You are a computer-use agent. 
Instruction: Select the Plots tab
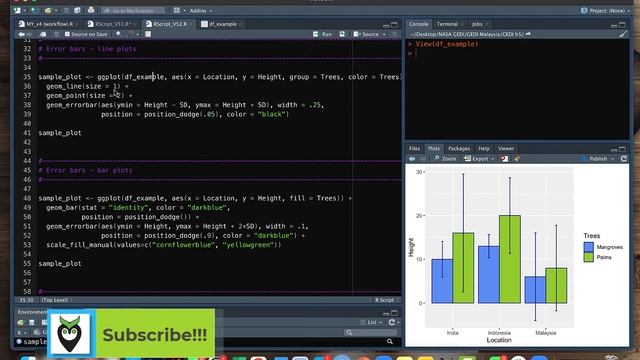click(x=434, y=149)
